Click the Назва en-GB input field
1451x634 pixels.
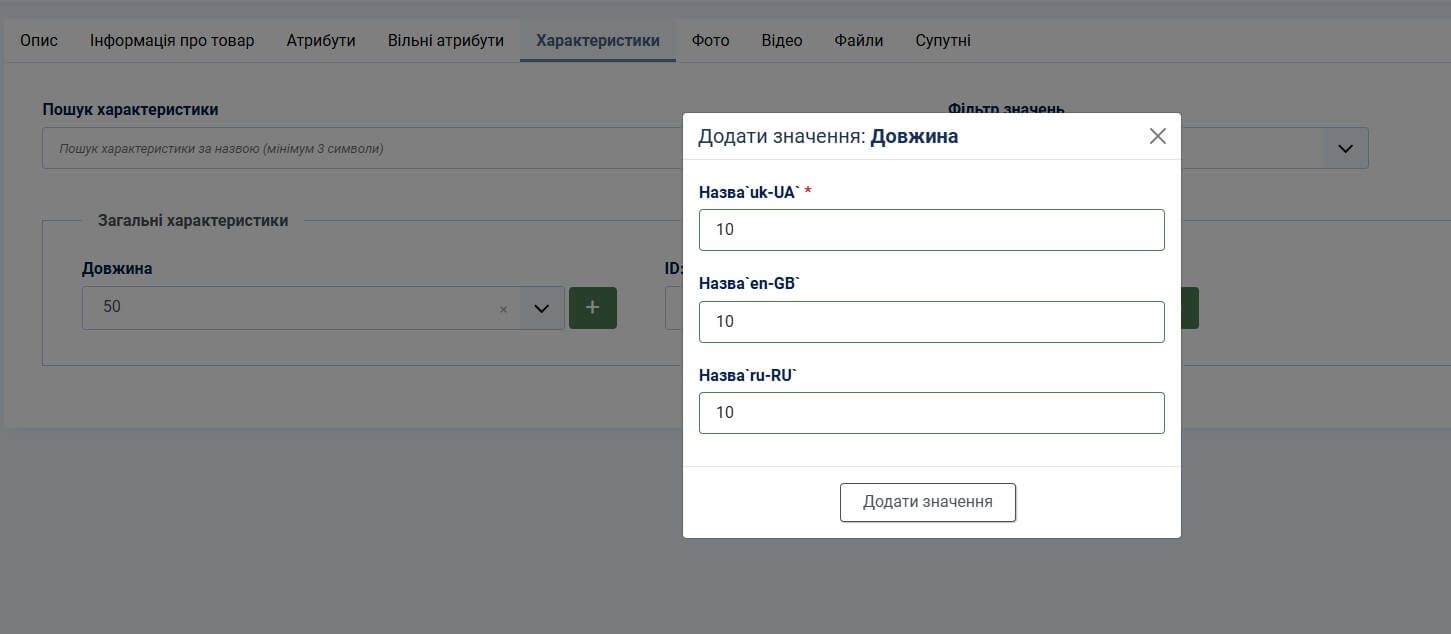931,322
